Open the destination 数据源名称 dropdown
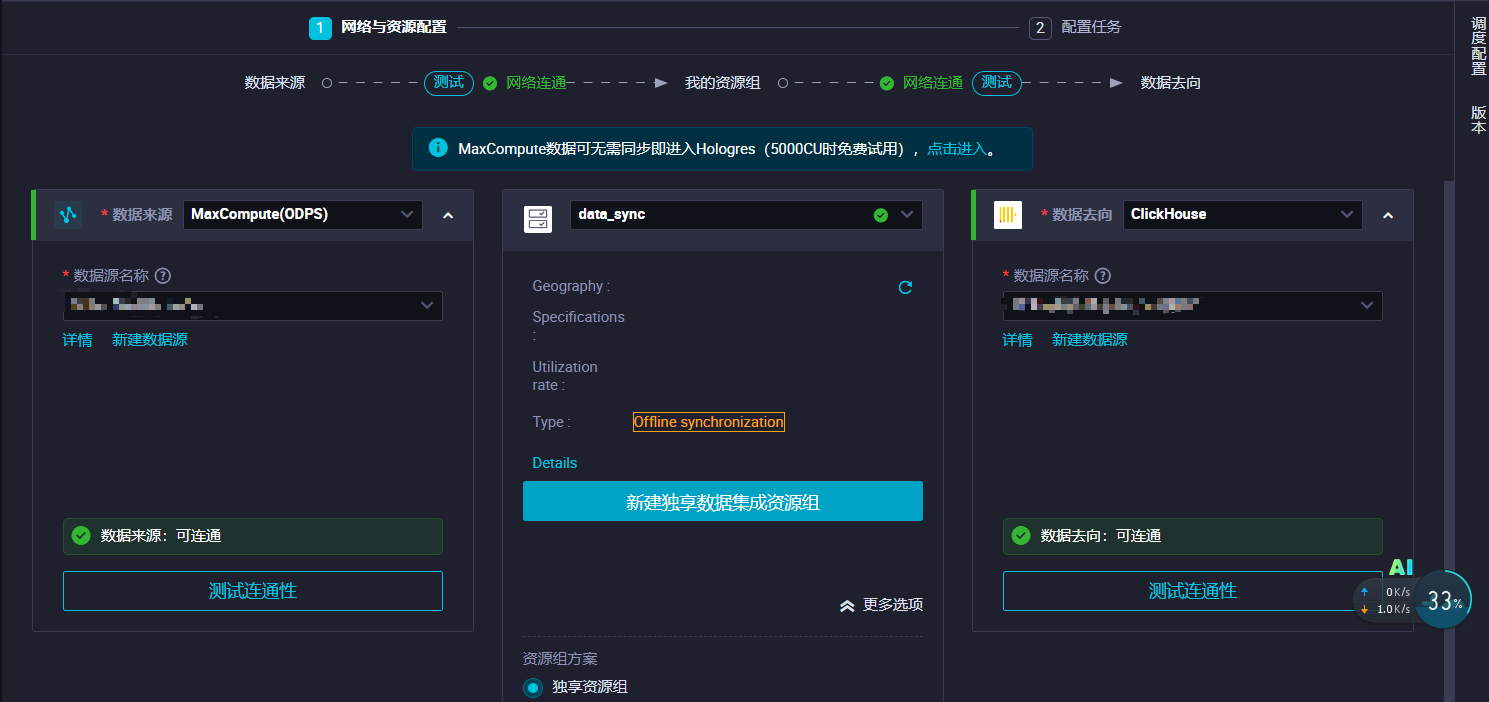The image size is (1489, 702). click(x=1193, y=305)
